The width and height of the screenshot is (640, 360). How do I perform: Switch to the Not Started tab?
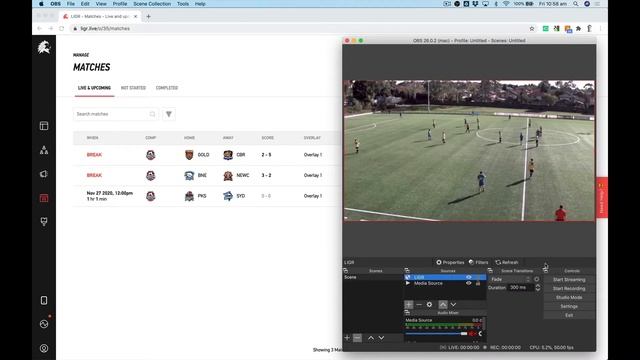click(133, 88)
